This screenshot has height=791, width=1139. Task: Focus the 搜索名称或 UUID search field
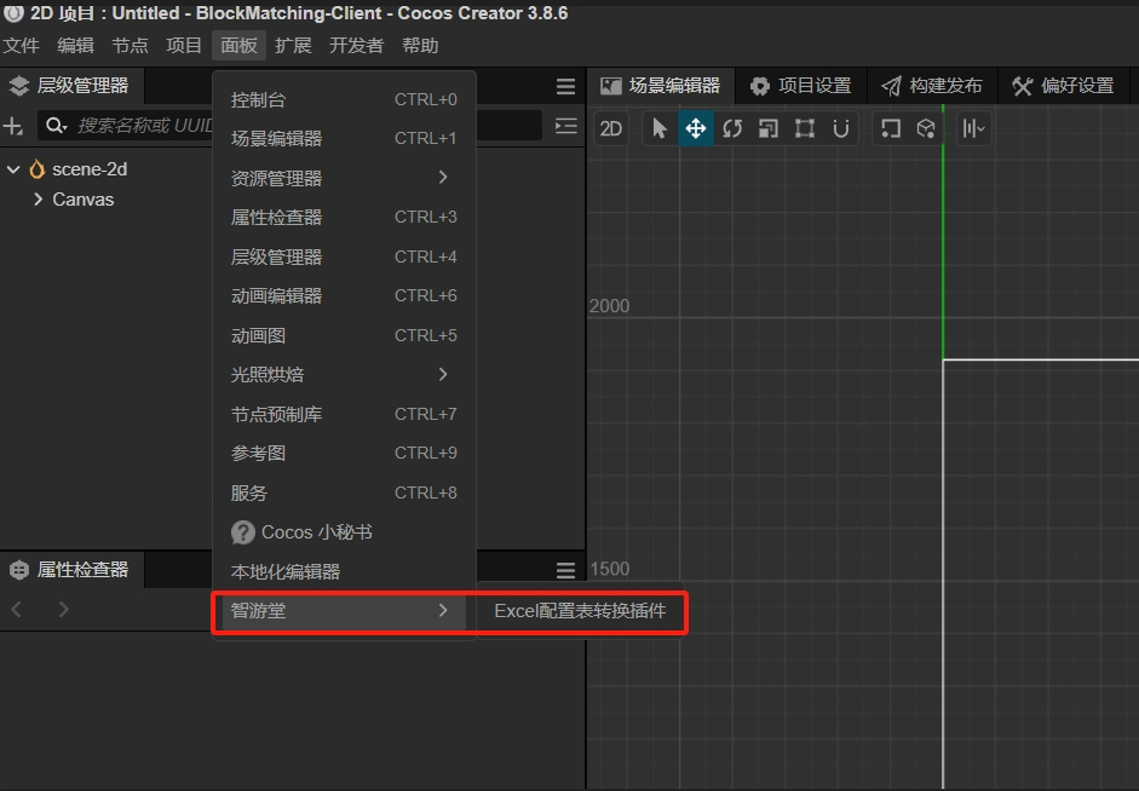pyautogui.click(x=291, y=126)
